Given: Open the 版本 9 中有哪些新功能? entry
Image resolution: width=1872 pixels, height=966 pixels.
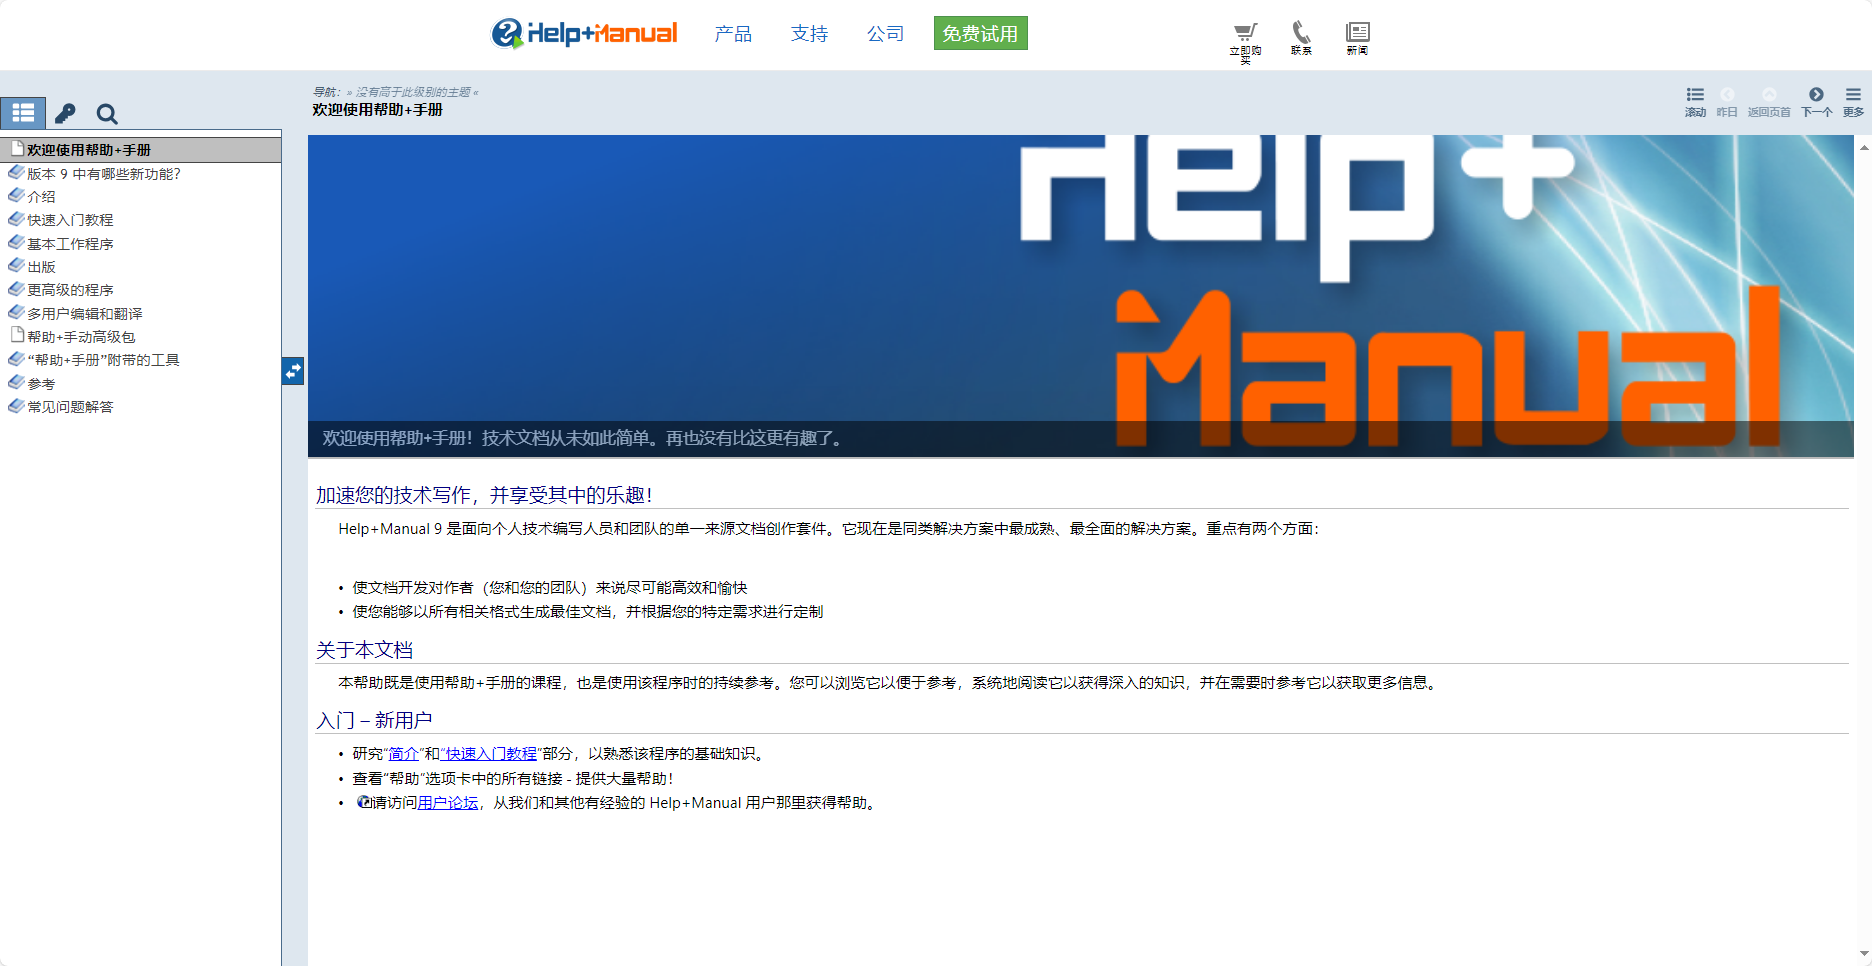Looking at the screenshot, I should click(x=104, y=174).
